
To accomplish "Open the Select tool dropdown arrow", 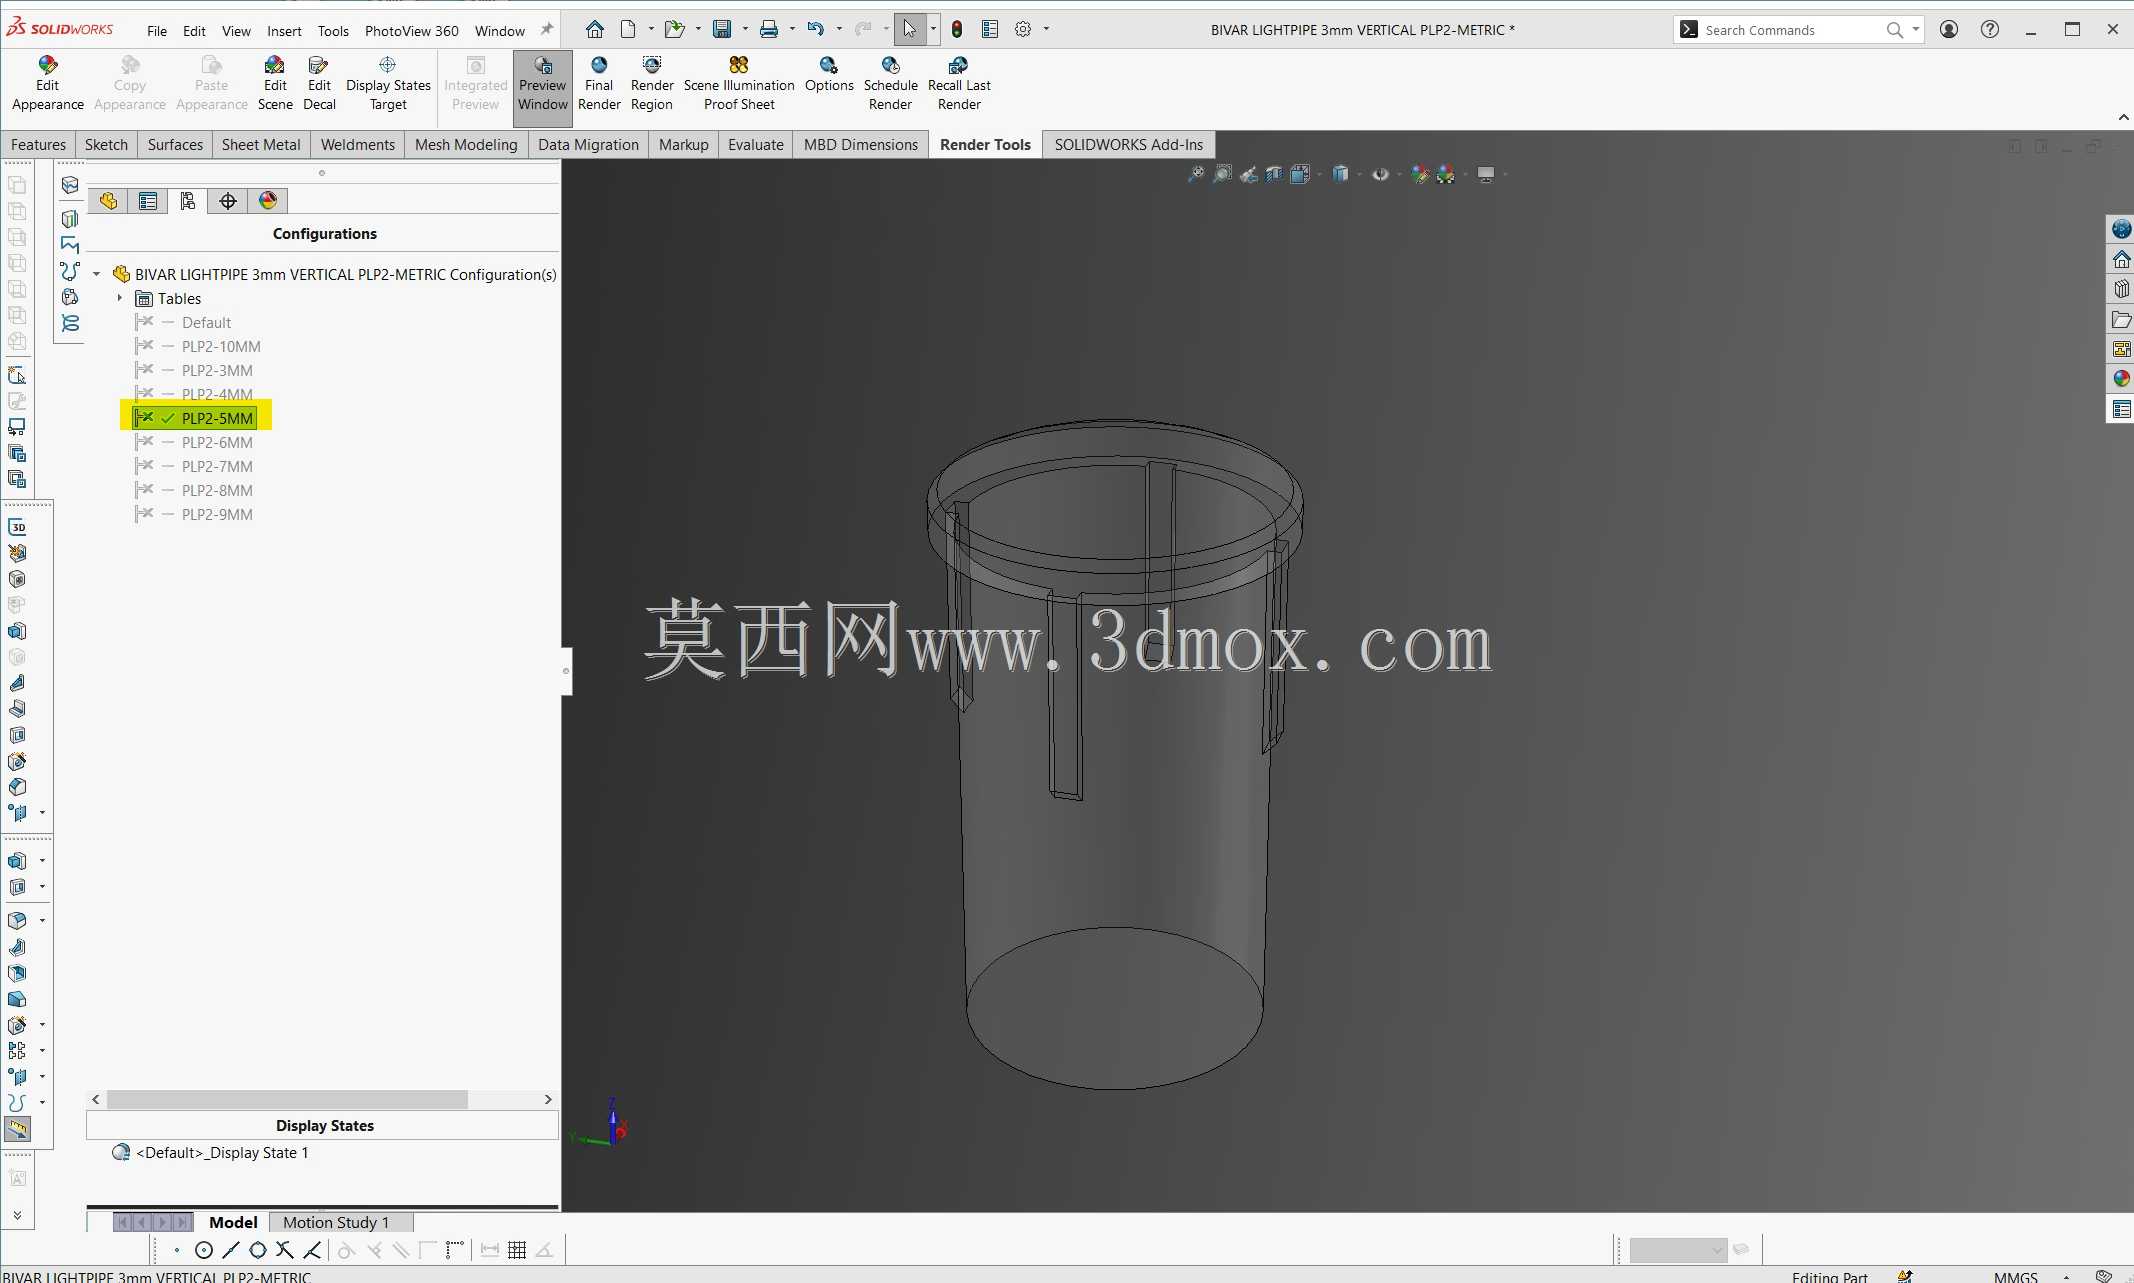I will click(933, 29).
